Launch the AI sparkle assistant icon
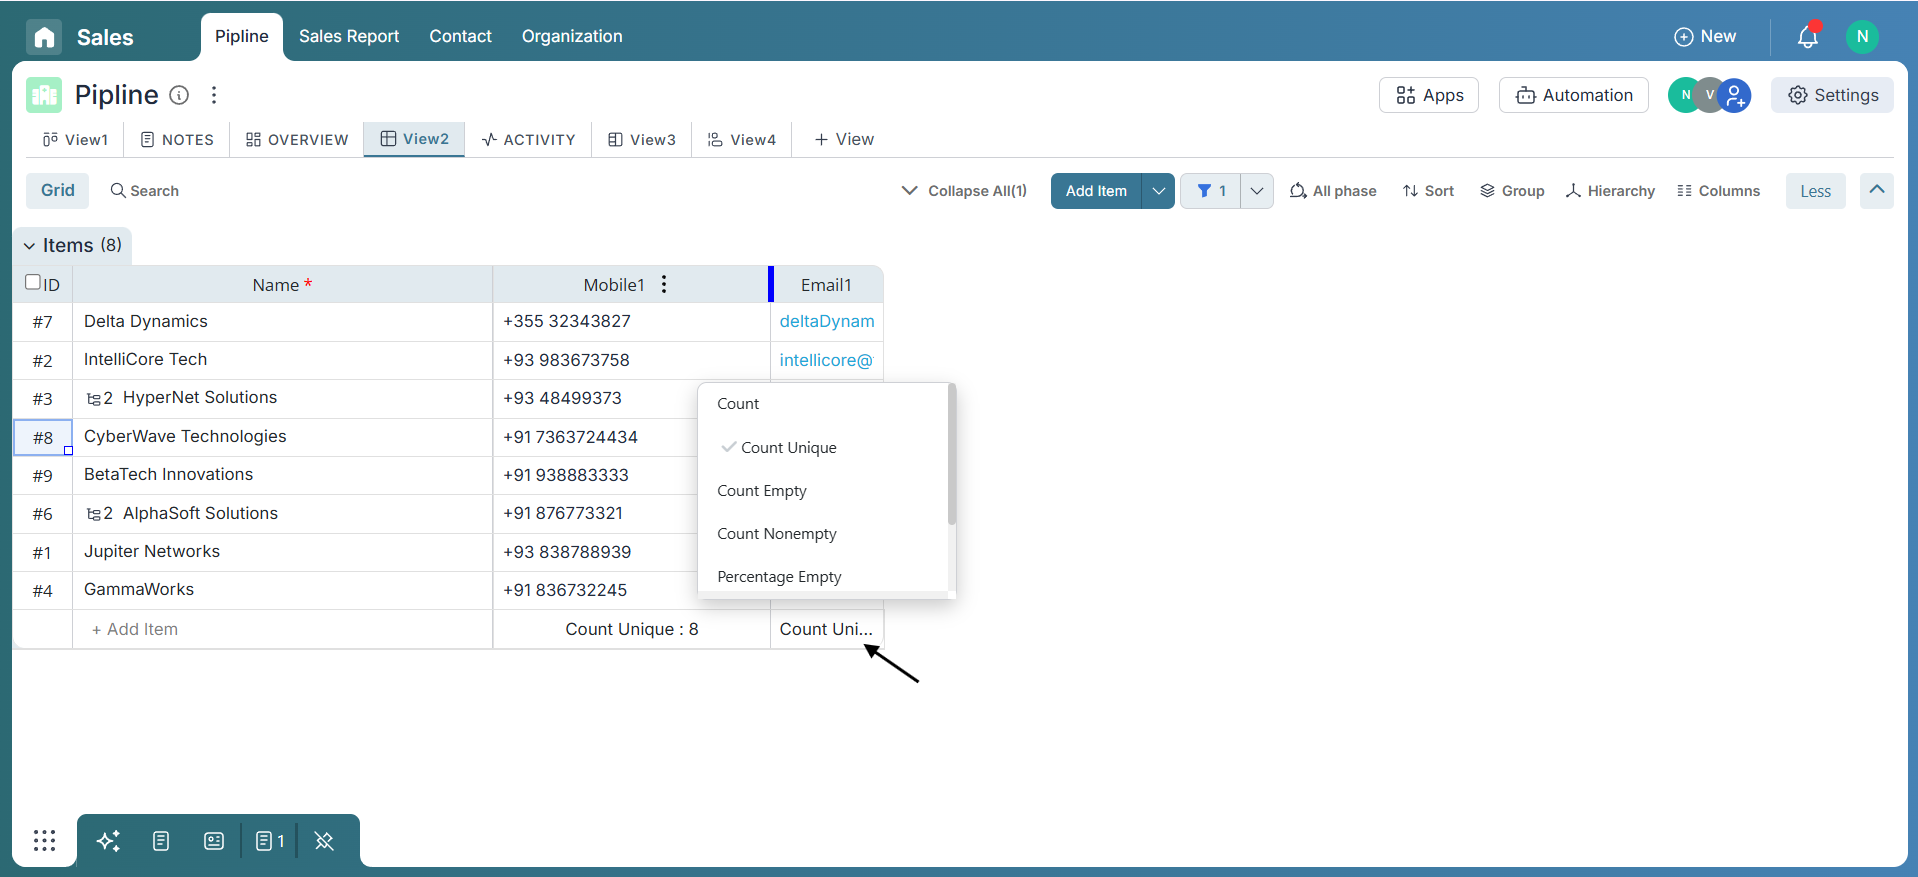The height and width of the screenshot is (877, 1918). 108,841
